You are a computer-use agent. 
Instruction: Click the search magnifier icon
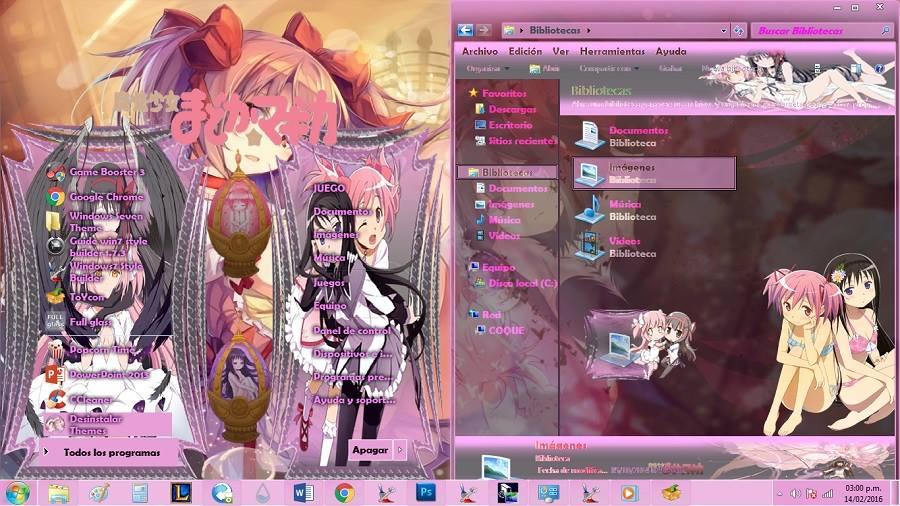click(x=886, y=30)
